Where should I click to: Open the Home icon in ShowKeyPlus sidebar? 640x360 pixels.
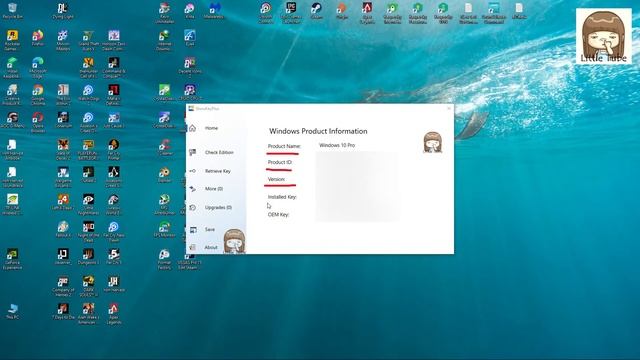192,128
